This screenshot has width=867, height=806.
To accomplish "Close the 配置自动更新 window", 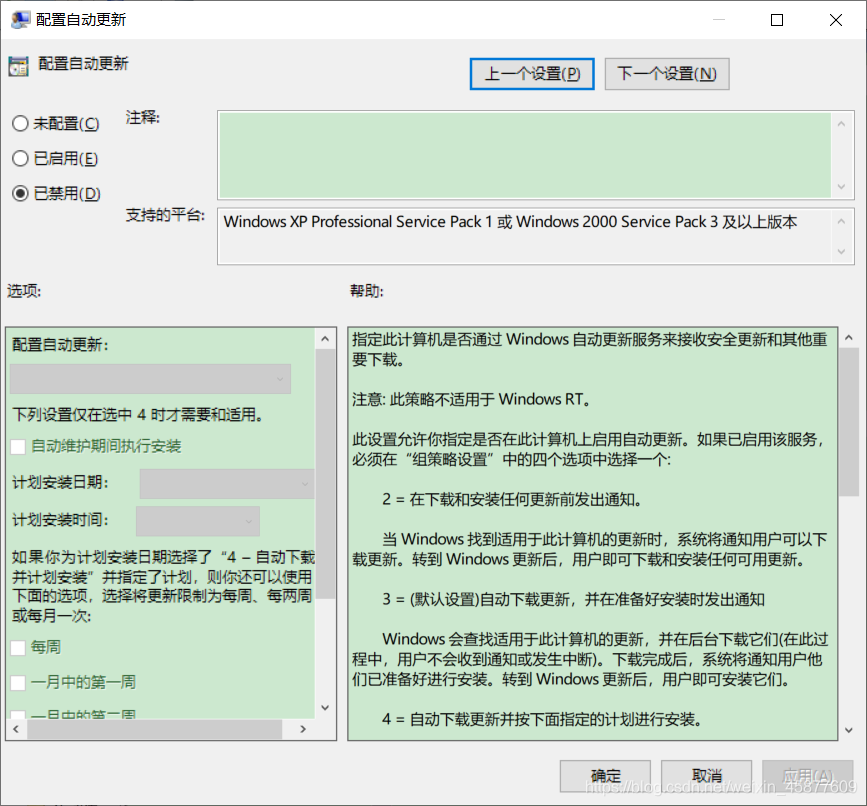I will (836, 20).
